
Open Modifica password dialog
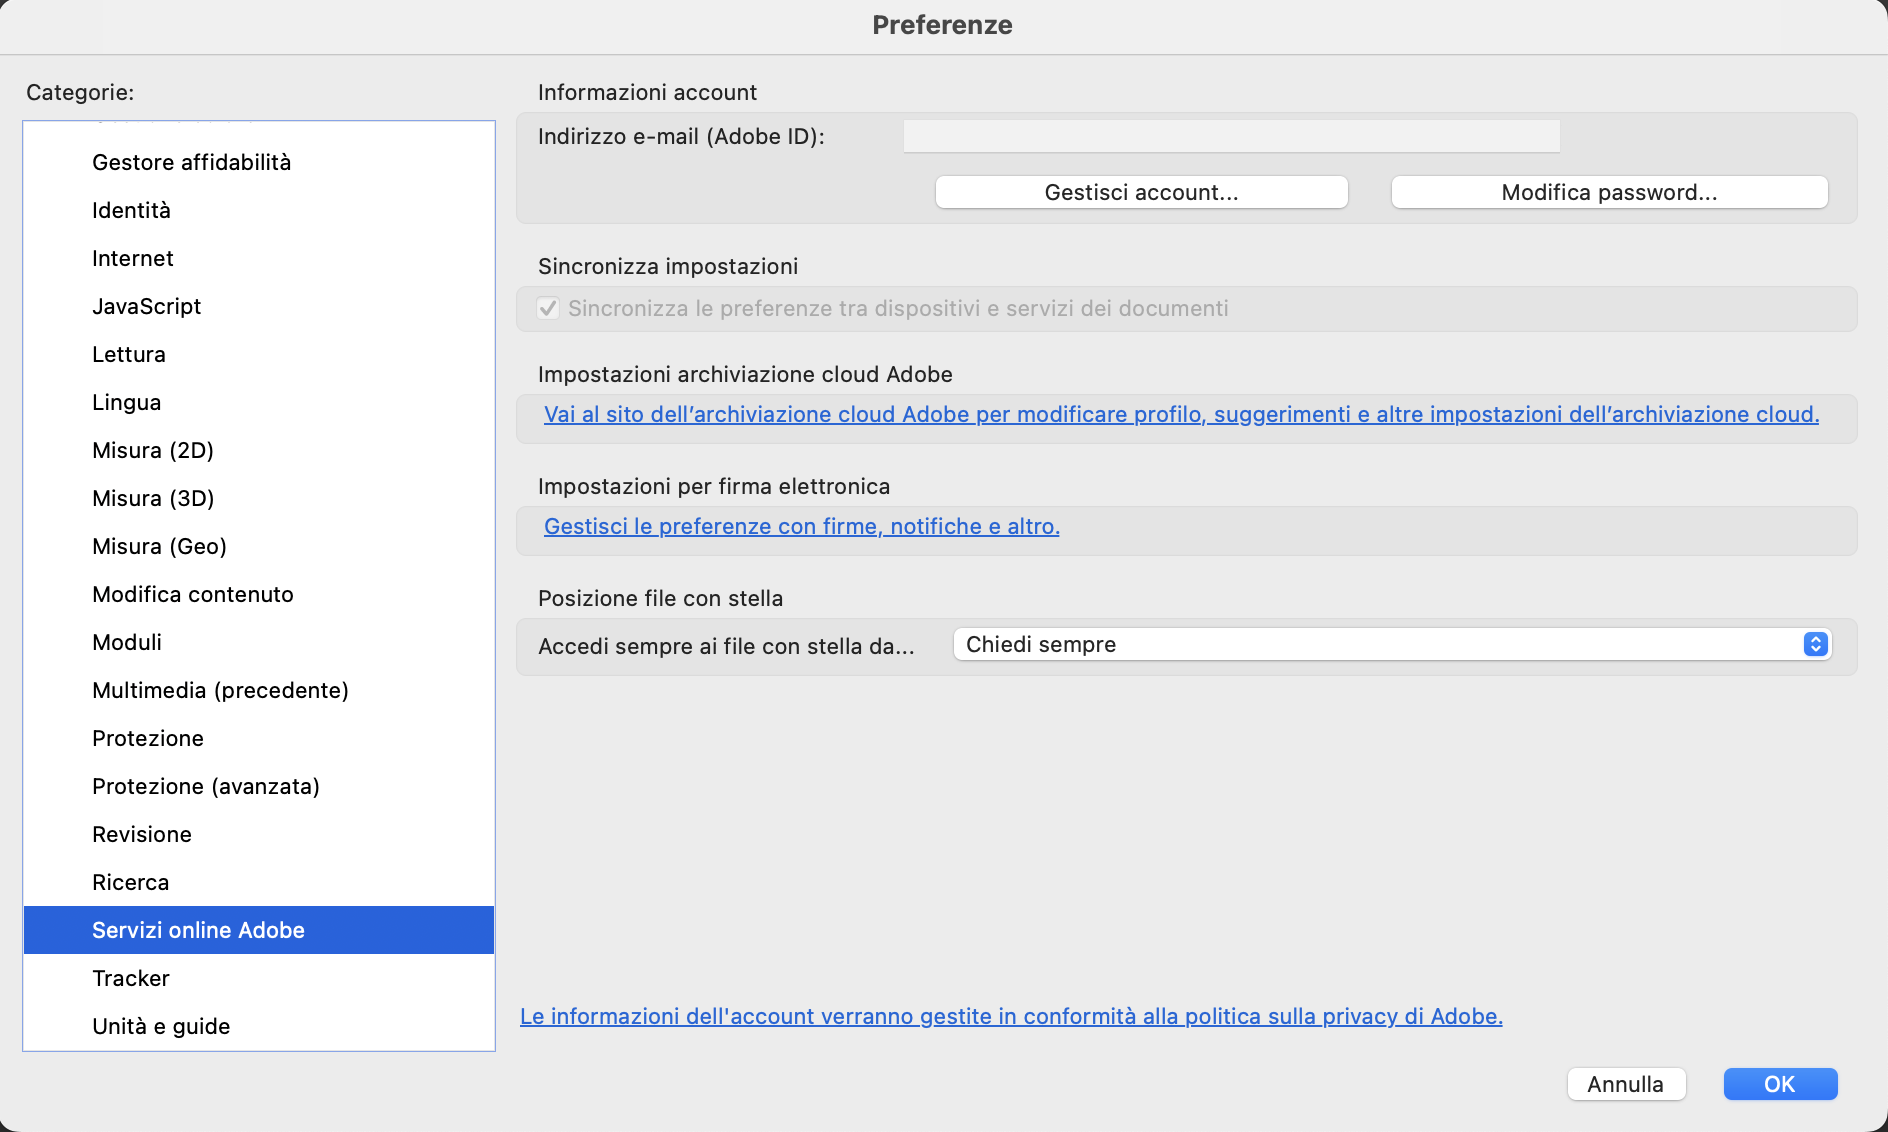pyautogui.click(x=1610, y=192)
